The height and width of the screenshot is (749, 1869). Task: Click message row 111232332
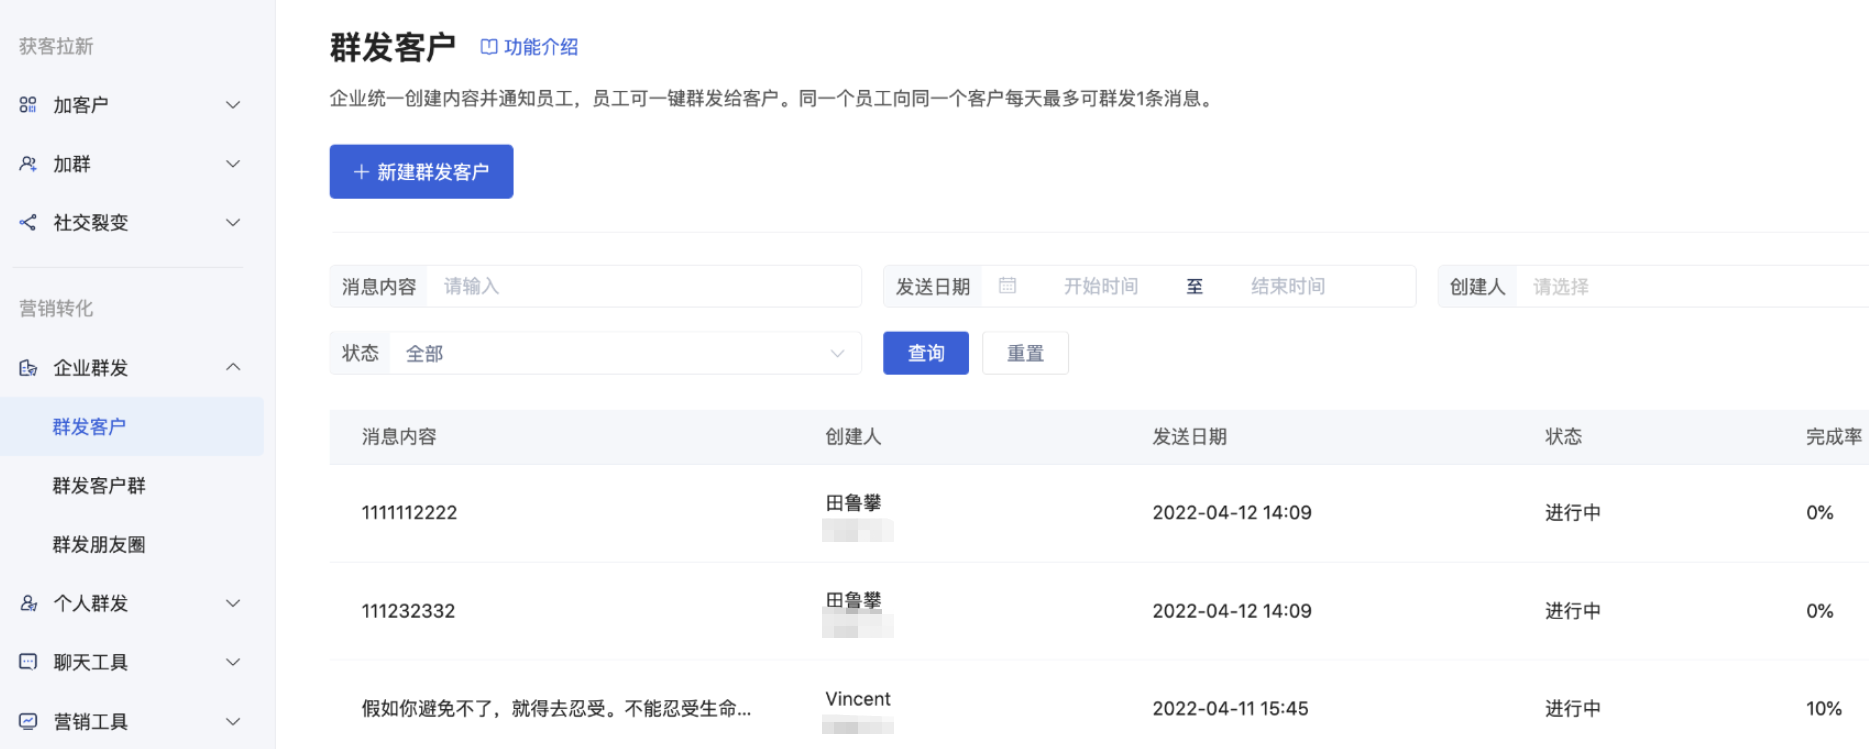(408, 611)
